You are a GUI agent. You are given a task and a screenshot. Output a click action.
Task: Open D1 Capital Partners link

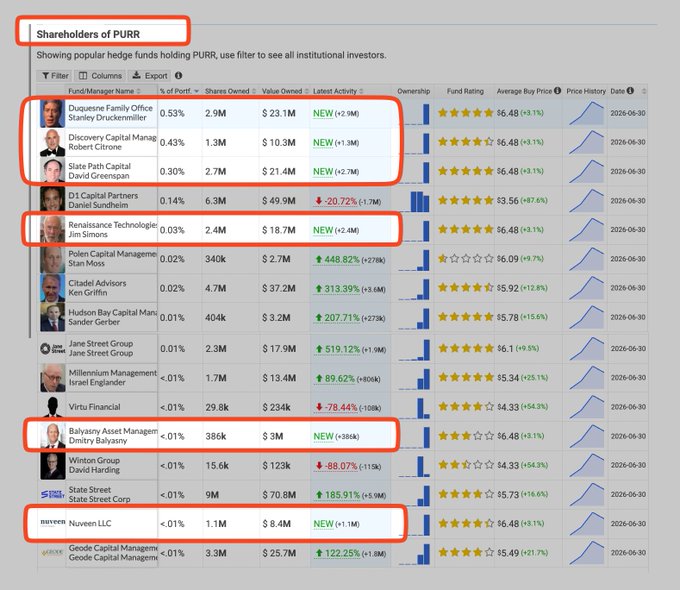pyautogui.click(x=103, y=196)
